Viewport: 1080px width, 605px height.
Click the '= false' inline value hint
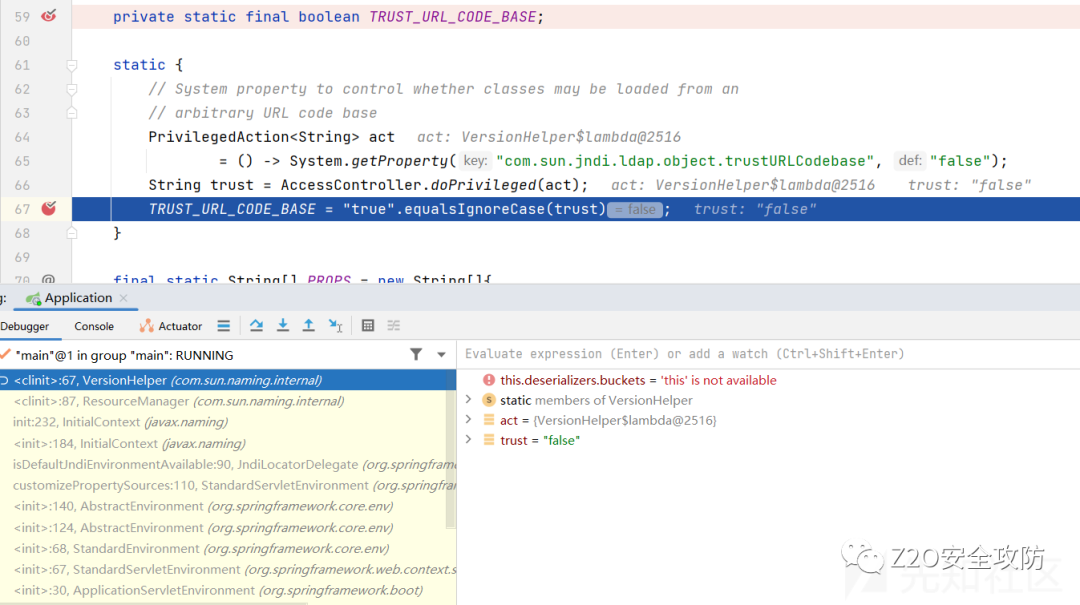[634, 209]
